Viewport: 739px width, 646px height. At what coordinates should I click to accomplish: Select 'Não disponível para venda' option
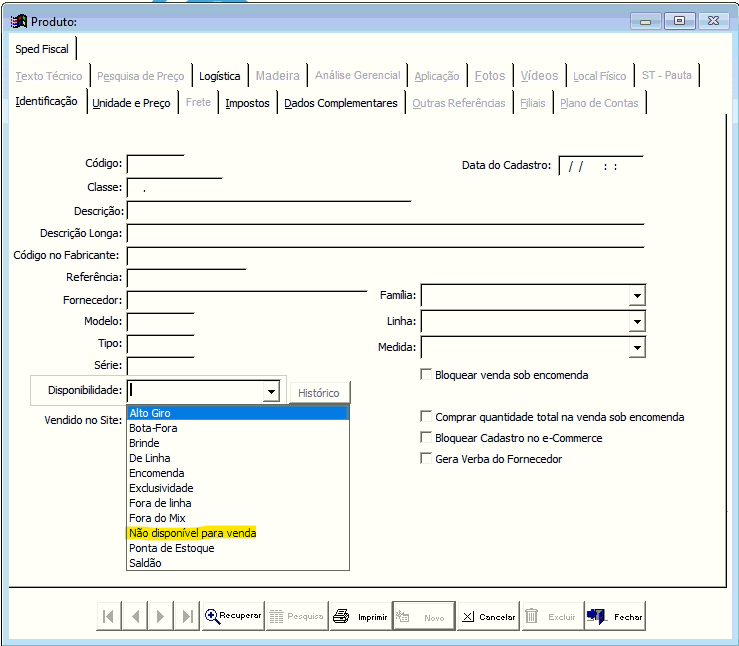pos(193,533)
